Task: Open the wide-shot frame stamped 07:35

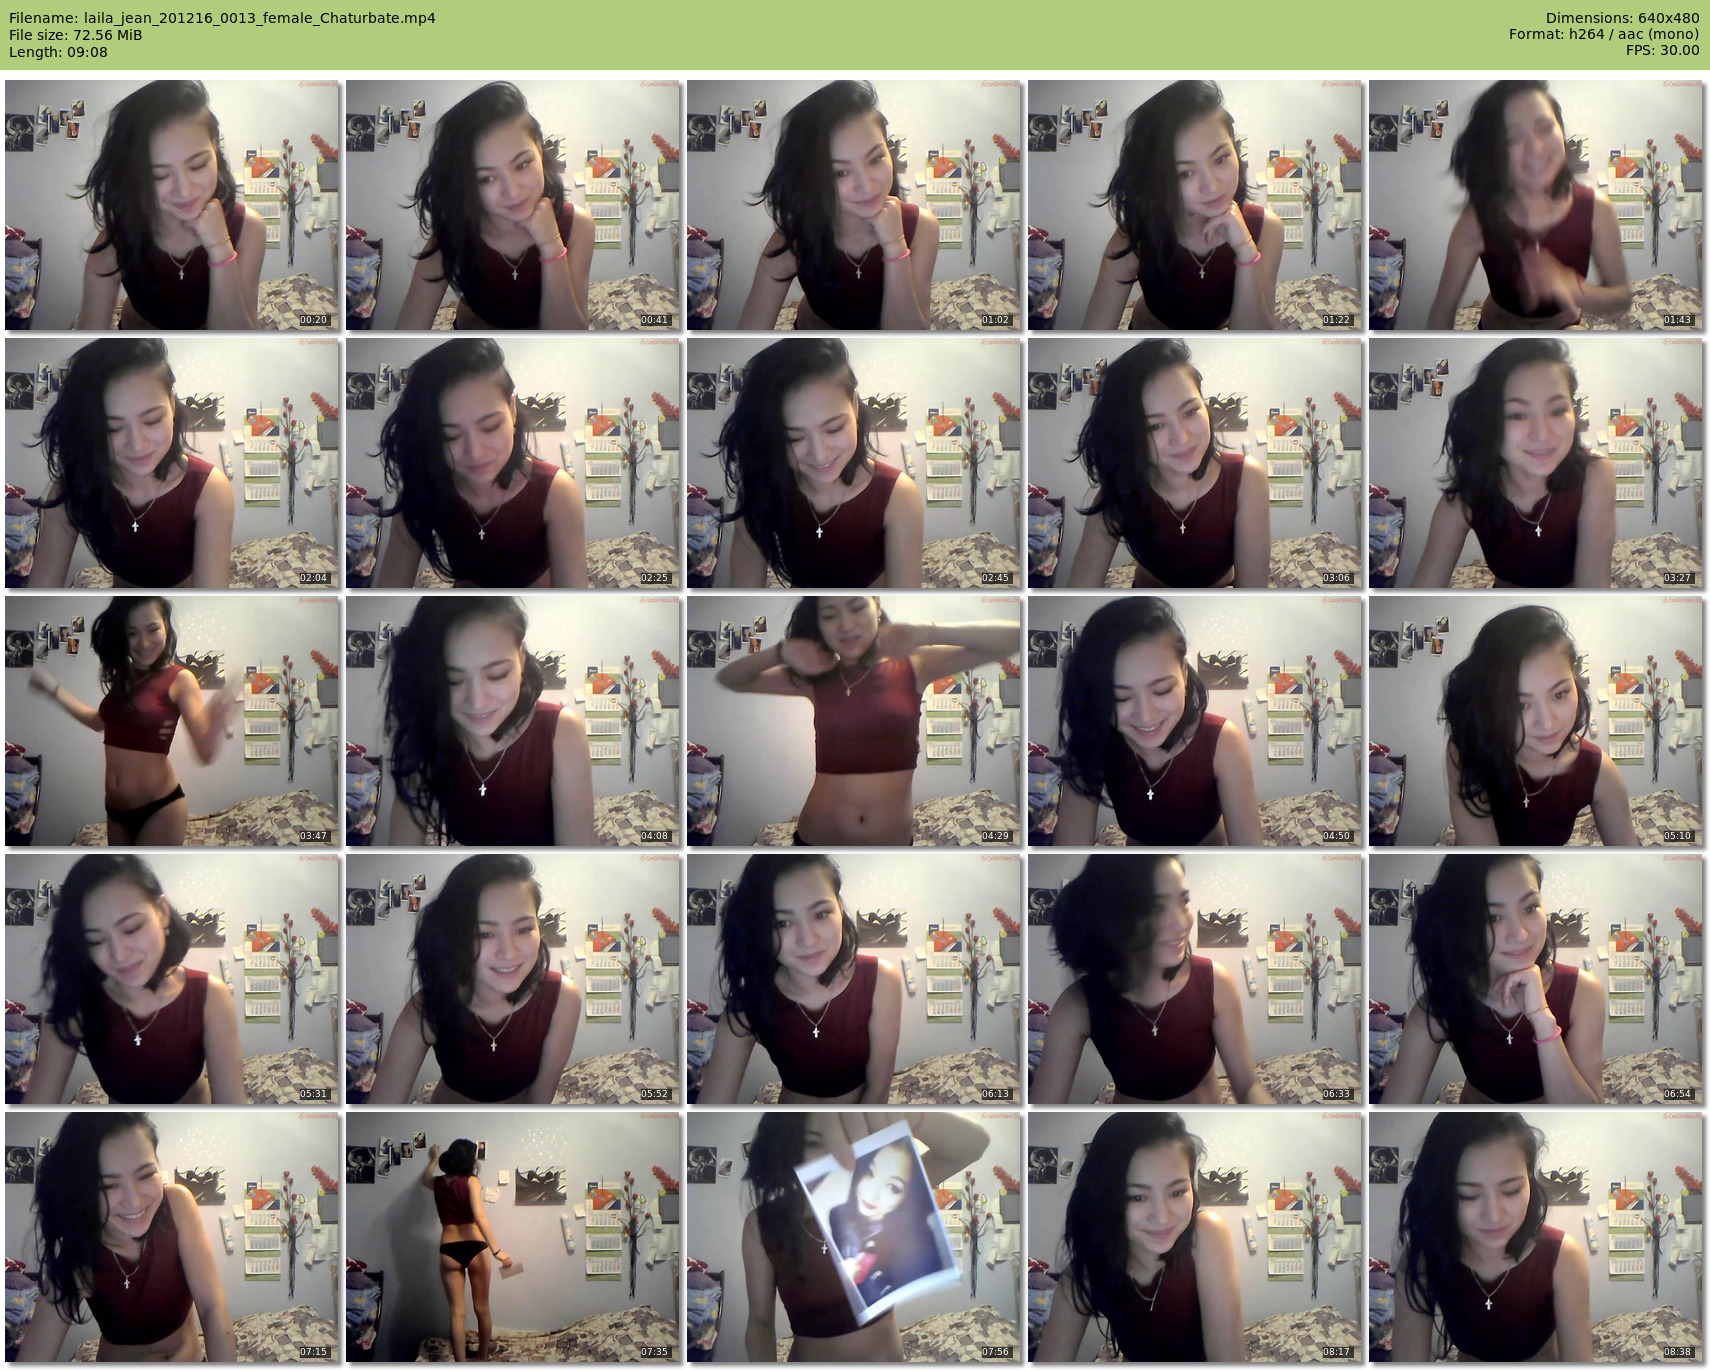Action: pyautogui.click(x=513, y=1237)
